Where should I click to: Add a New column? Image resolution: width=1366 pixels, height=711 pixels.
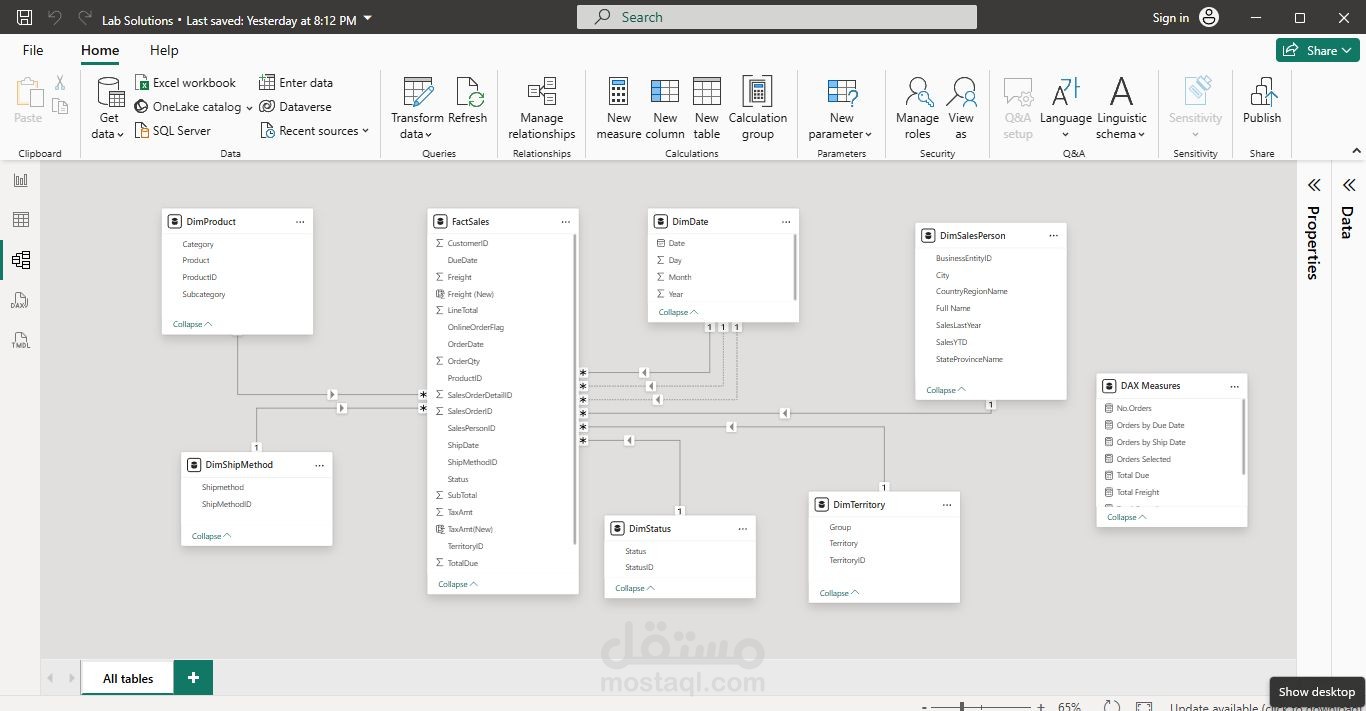point(665,108)
